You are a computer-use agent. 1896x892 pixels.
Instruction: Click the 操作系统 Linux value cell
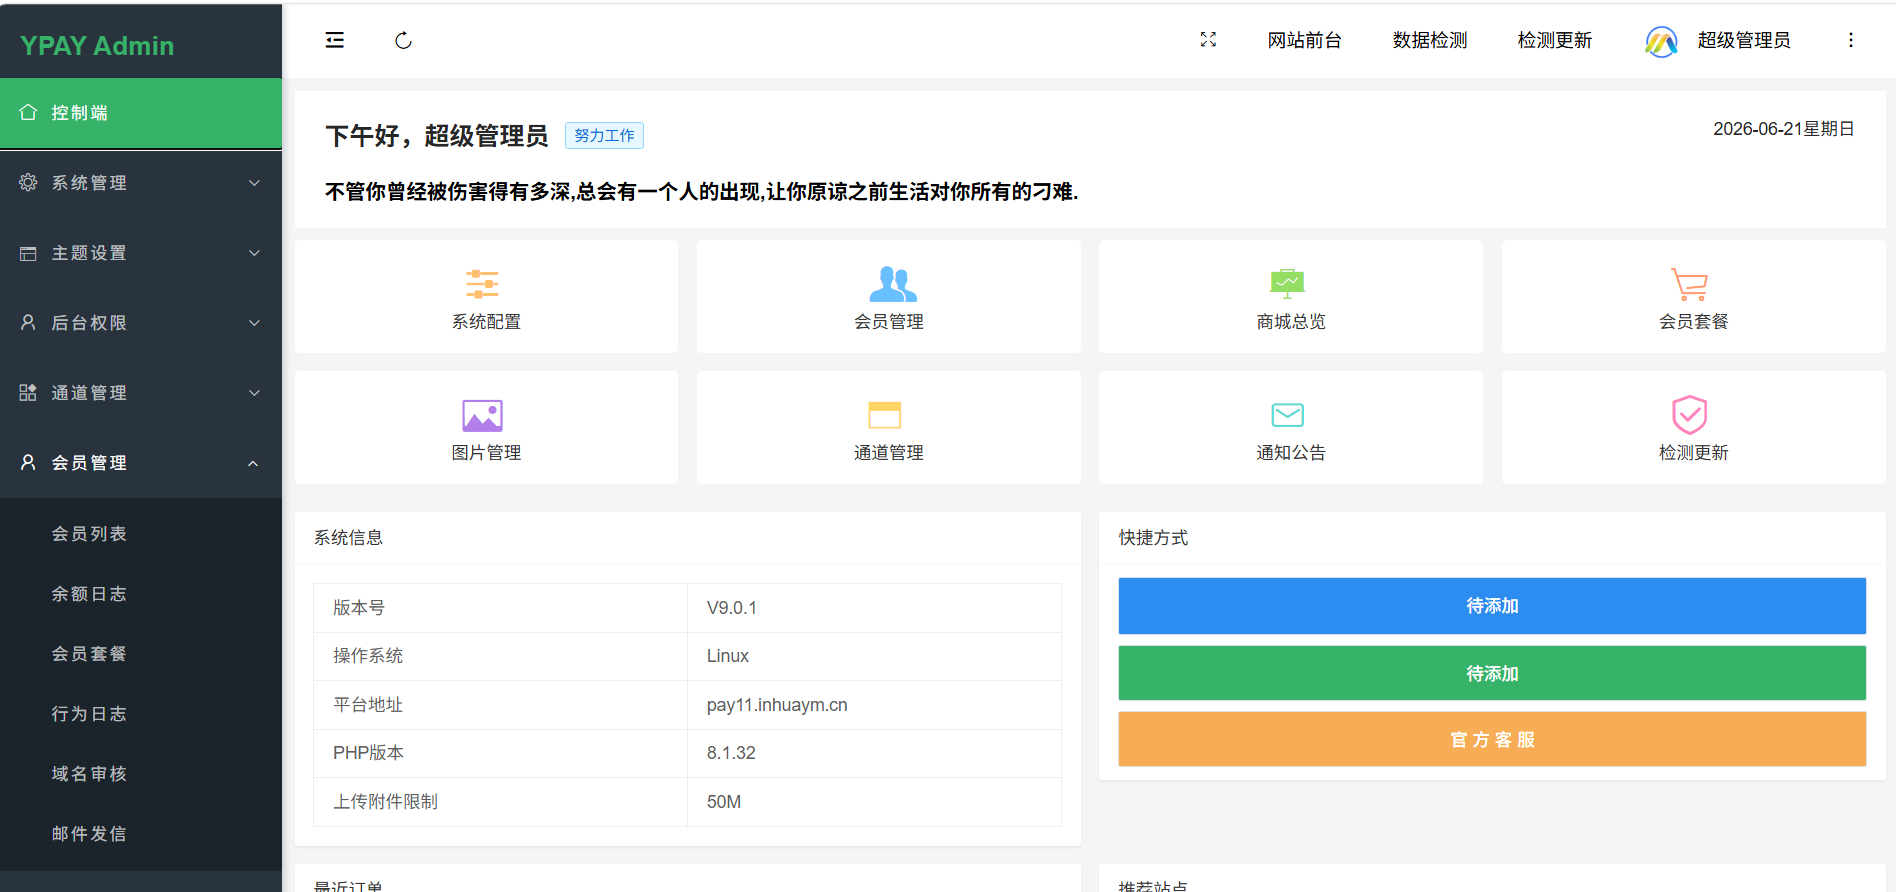(874, 656)
